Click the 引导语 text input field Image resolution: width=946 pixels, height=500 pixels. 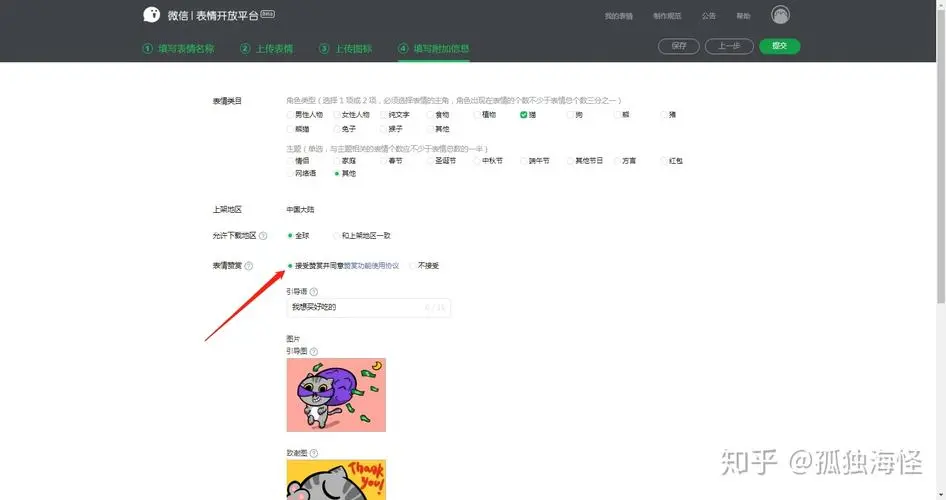pos(369,308)
